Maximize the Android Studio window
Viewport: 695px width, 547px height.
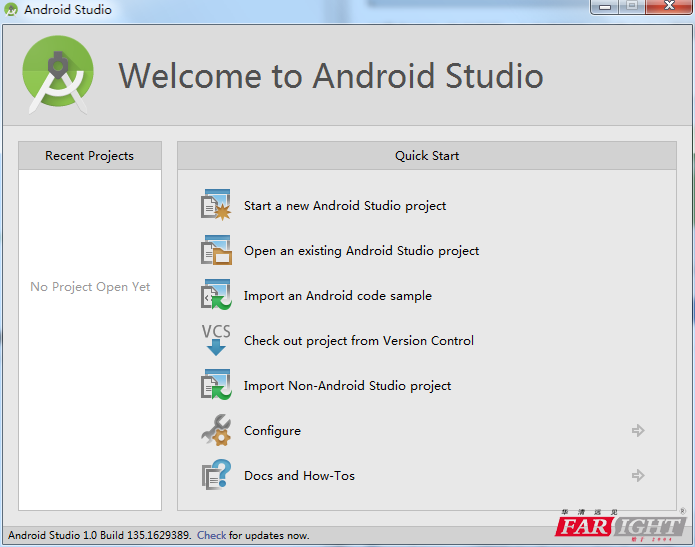pyautogui.click(x=632, y=6)
